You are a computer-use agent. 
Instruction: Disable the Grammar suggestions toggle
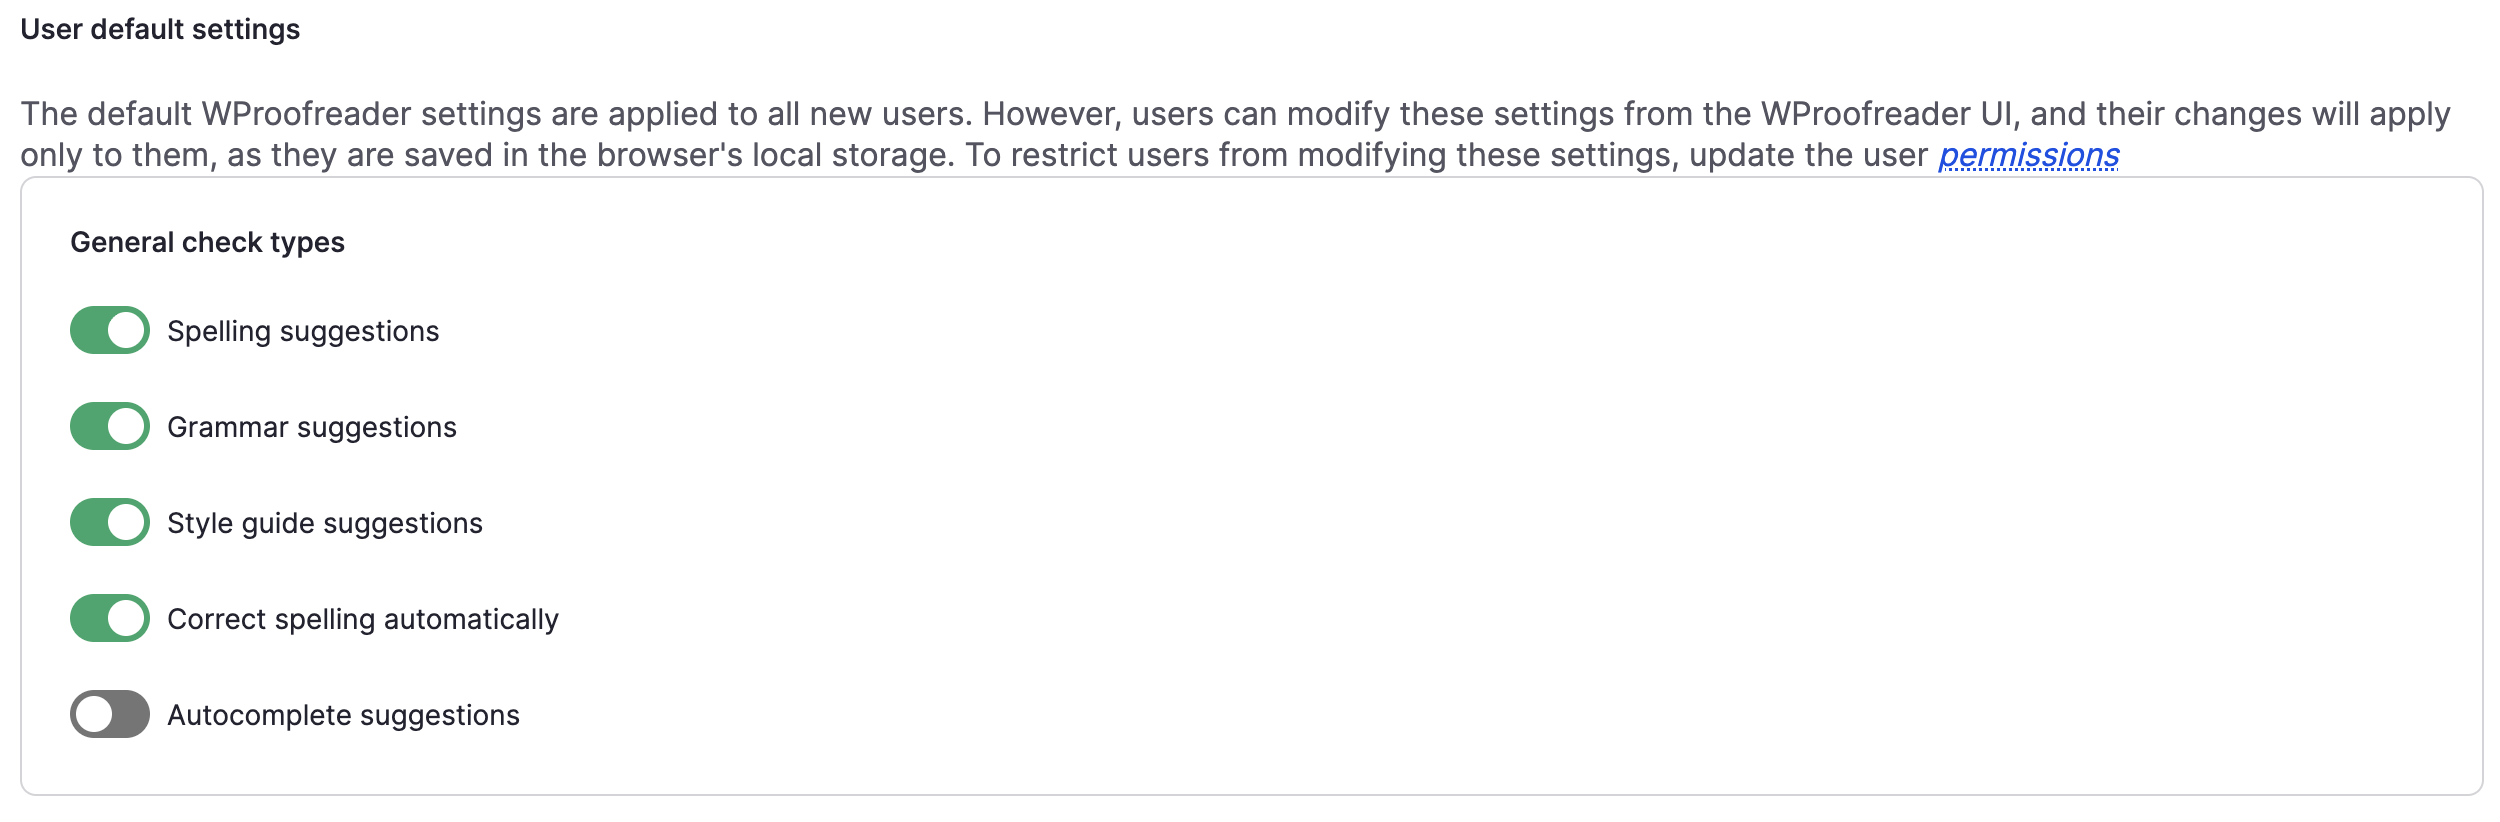click(x=110, y=426)
